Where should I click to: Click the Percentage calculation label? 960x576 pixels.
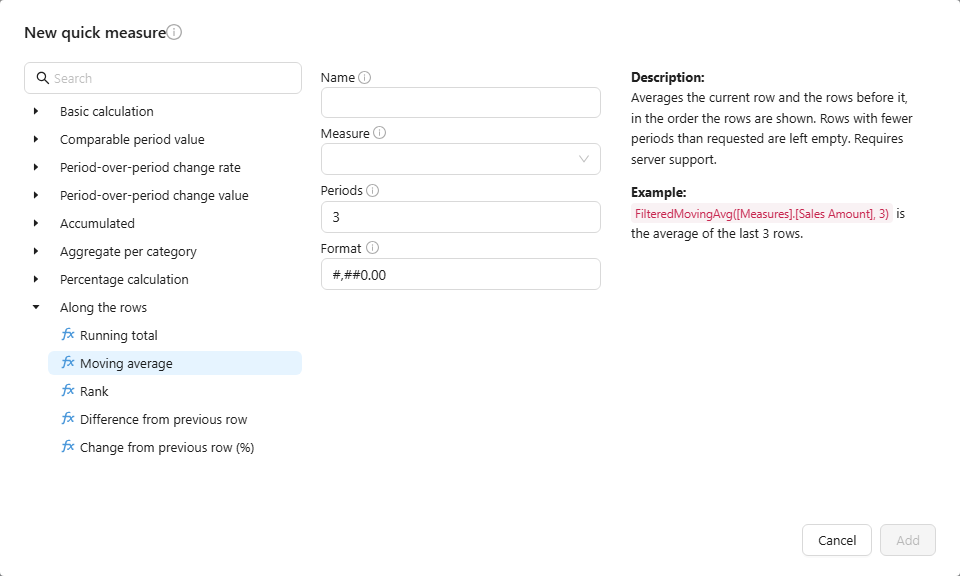(124, 279)
